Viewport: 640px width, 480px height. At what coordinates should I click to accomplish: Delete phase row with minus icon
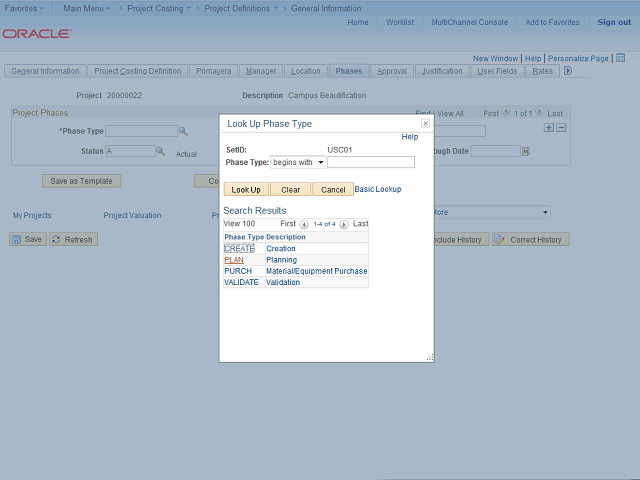(x=561, y=128)
